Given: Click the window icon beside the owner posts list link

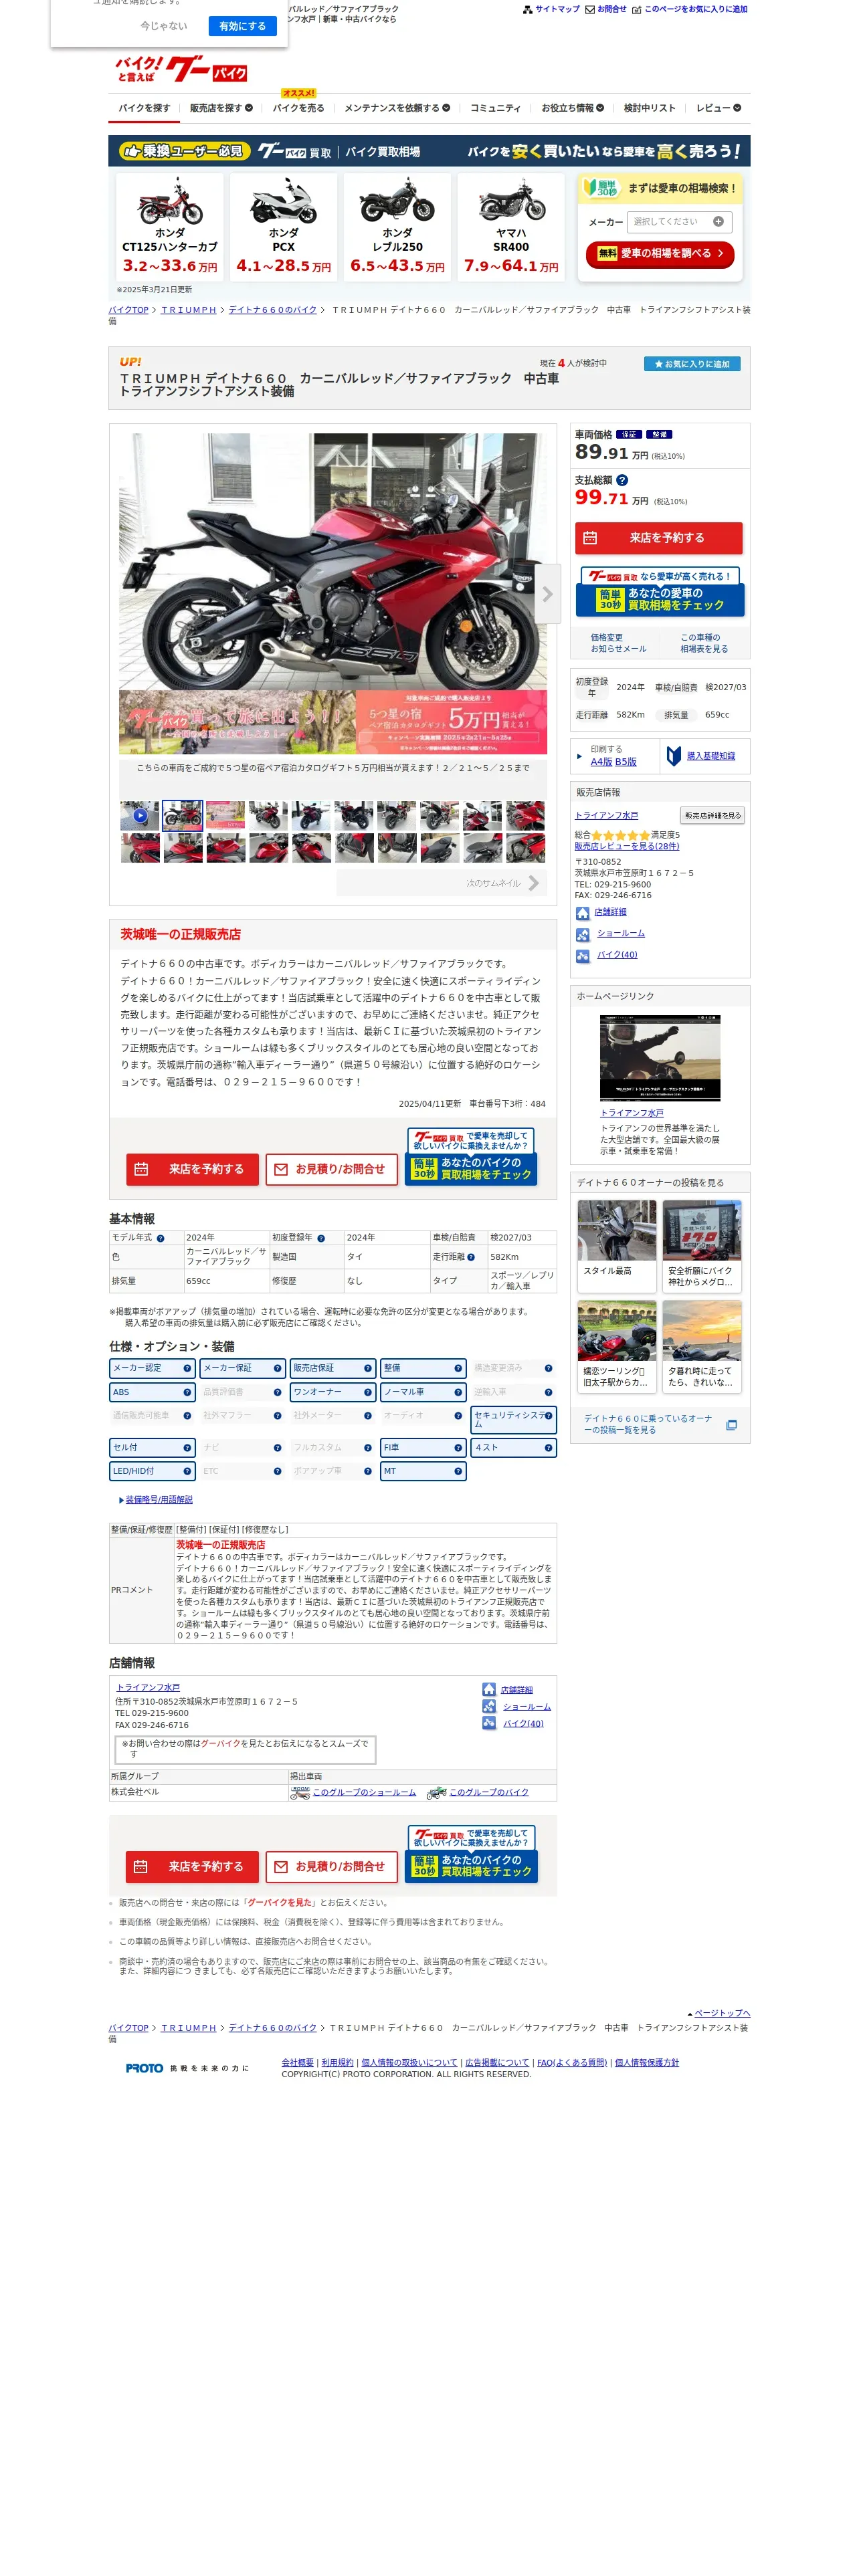Looking at the screenshot, I should (x=731, y=1425).
